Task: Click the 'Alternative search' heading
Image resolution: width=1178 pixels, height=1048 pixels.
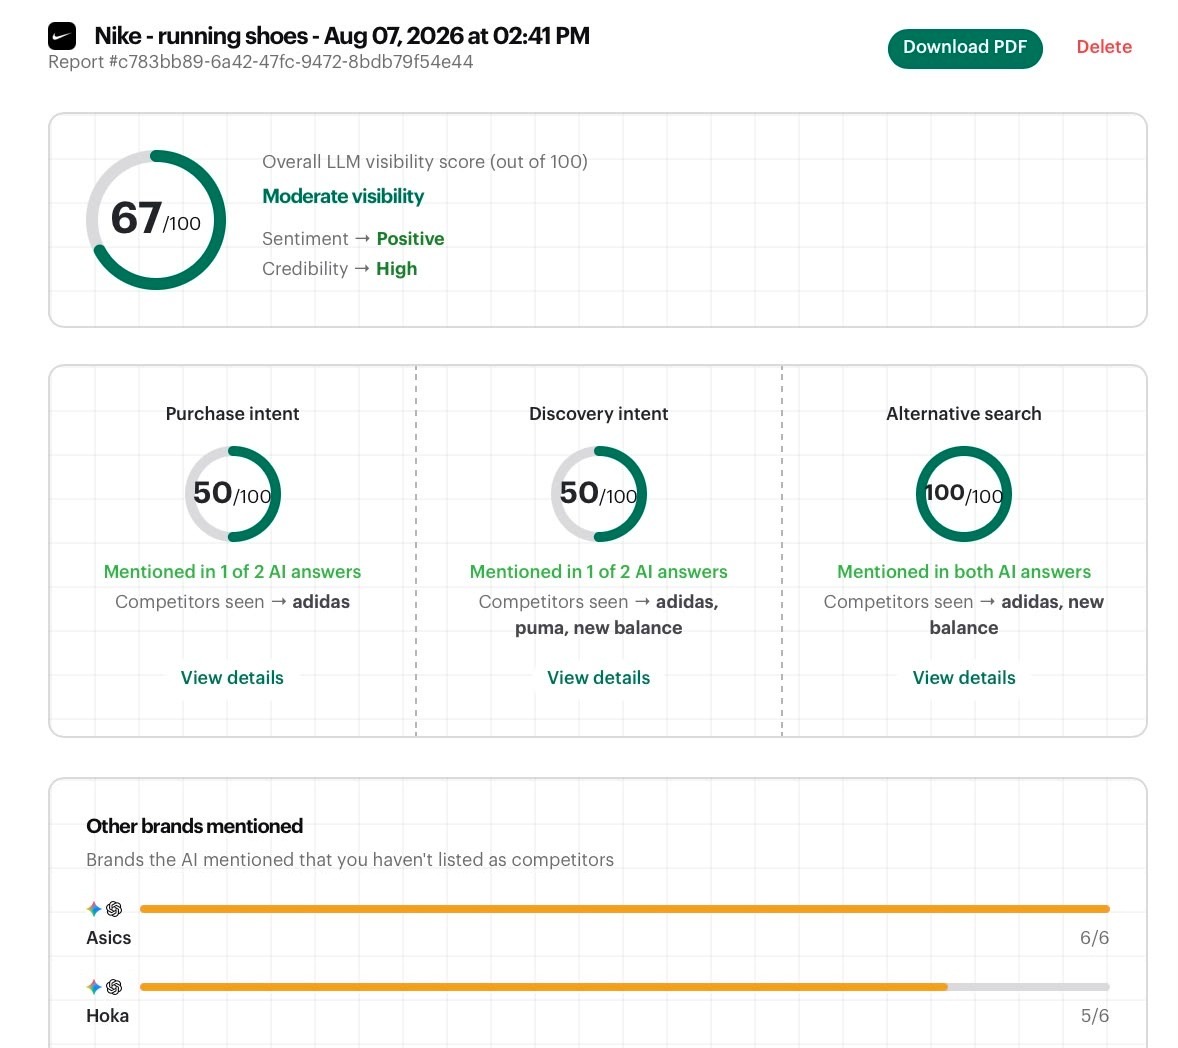Action: [x=964, y=414]
